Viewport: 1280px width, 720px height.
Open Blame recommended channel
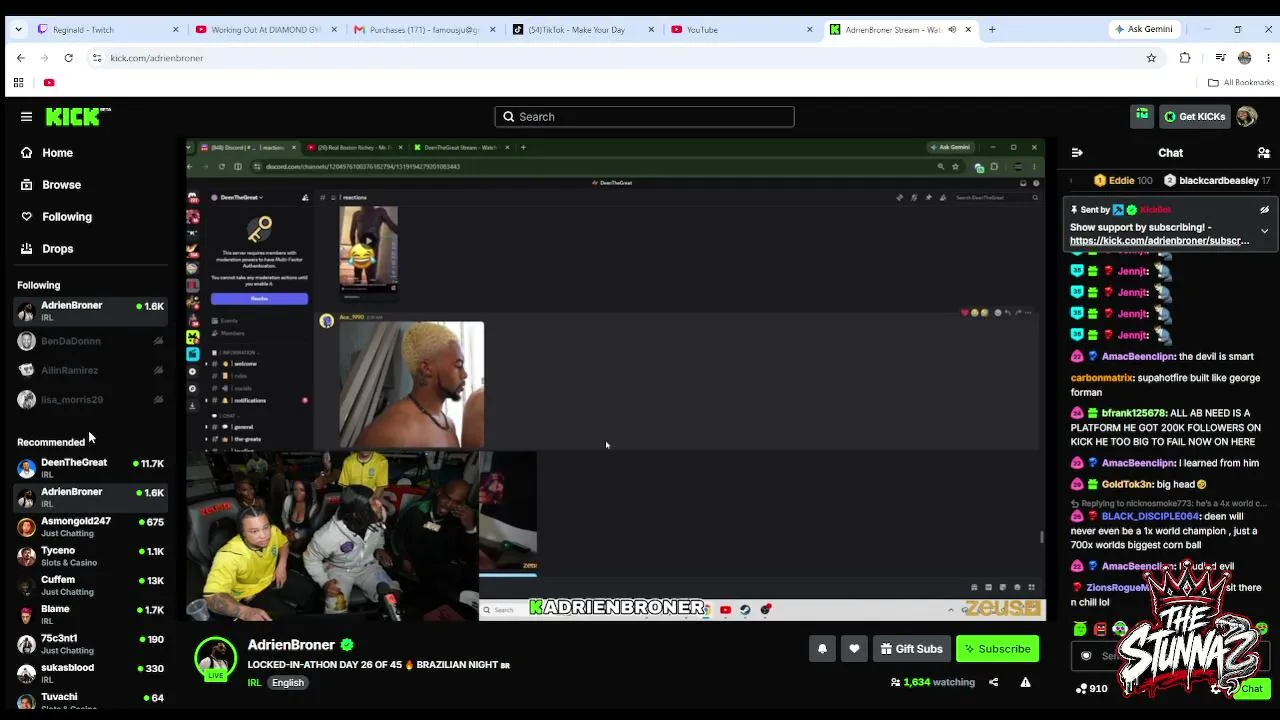90,614
